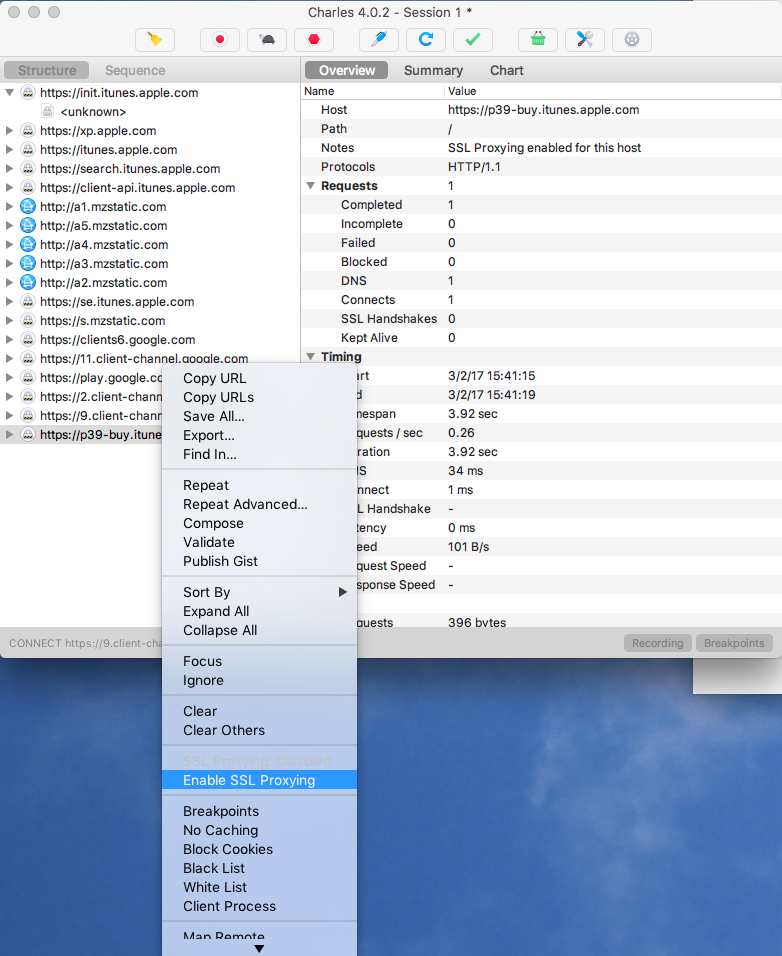Click the Value column header
782x956 pixels.
click(x=613, y=91)
